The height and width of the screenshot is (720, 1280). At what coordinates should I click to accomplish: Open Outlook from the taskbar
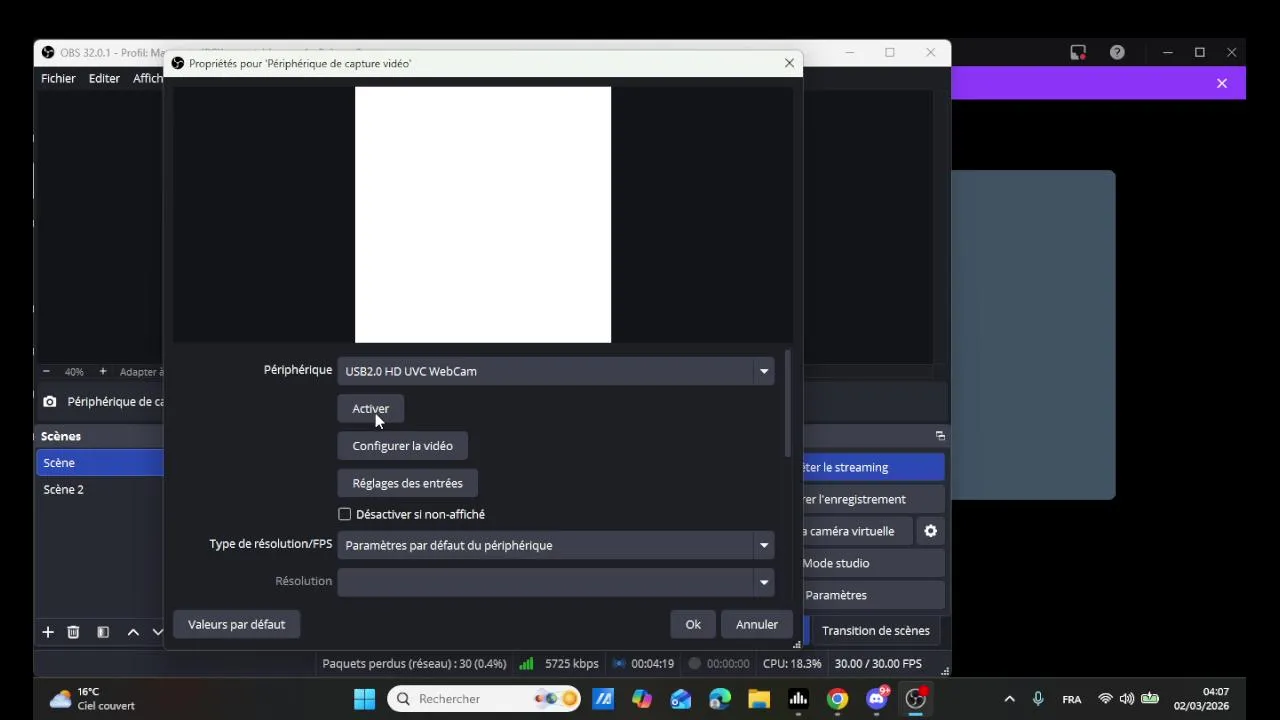(681, 699)
